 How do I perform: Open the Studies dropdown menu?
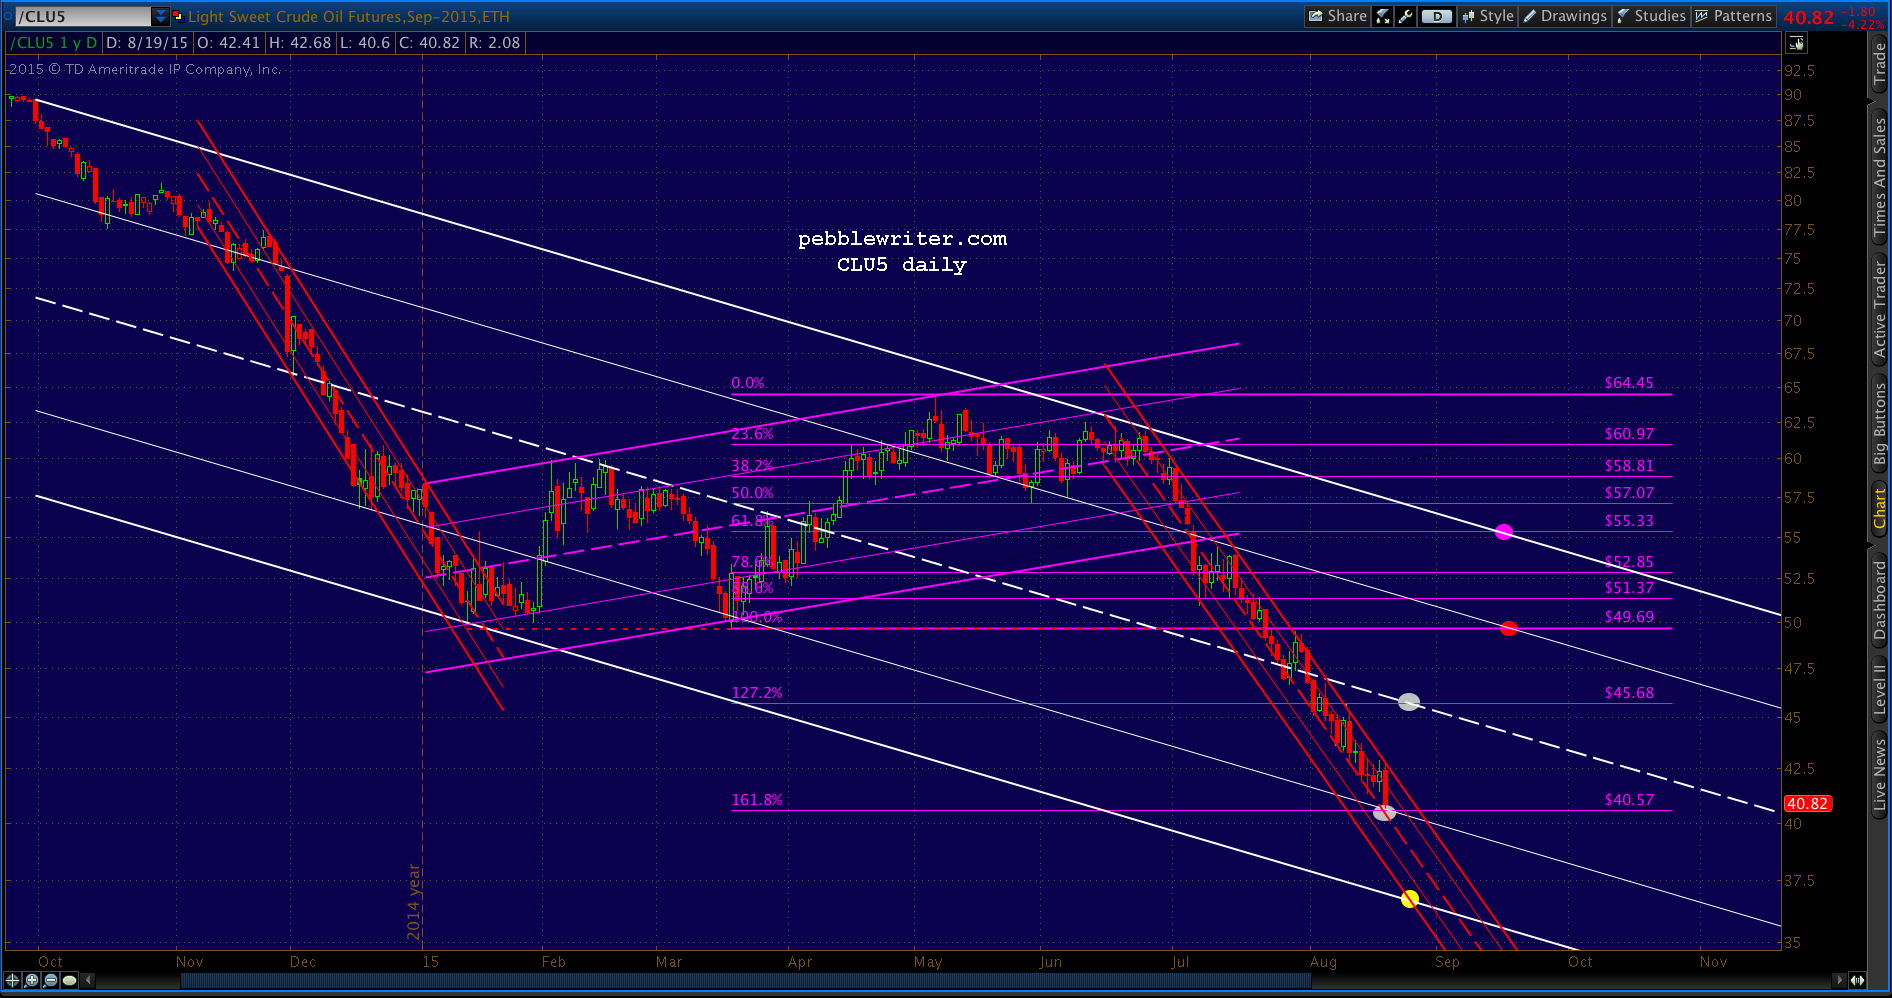click(1651, 16)
